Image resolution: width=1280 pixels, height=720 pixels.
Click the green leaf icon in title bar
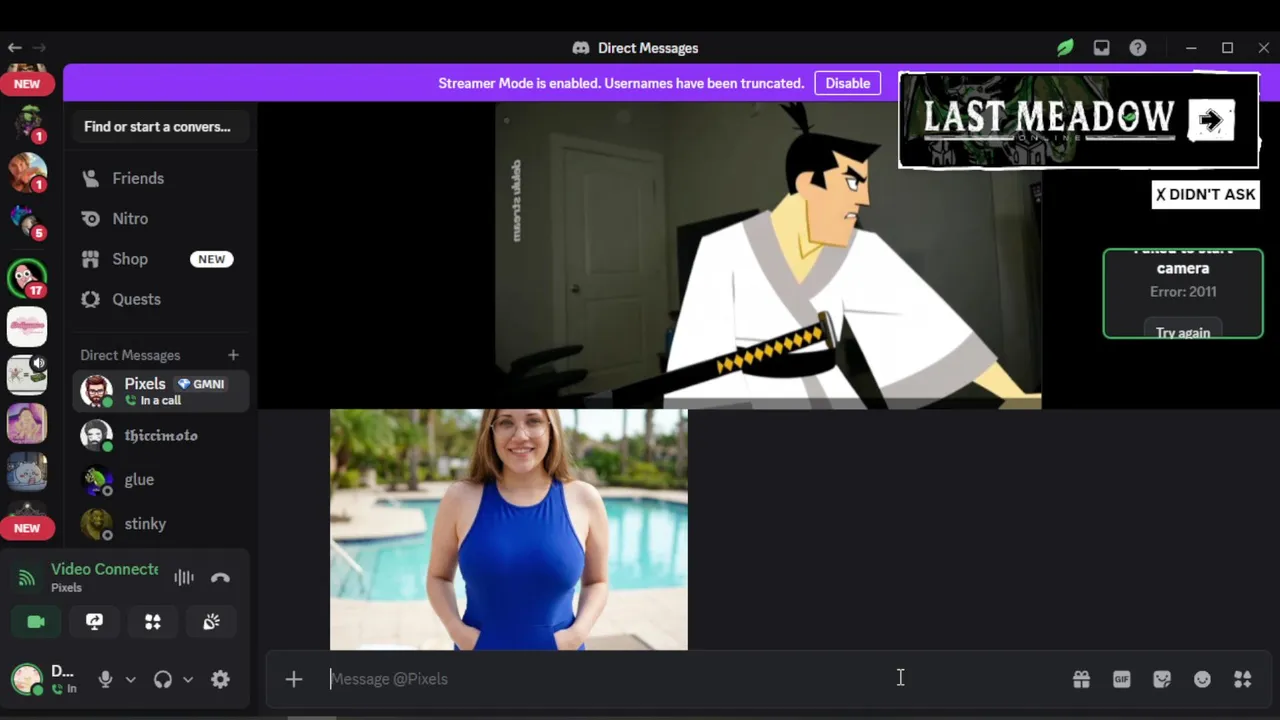1065,48
